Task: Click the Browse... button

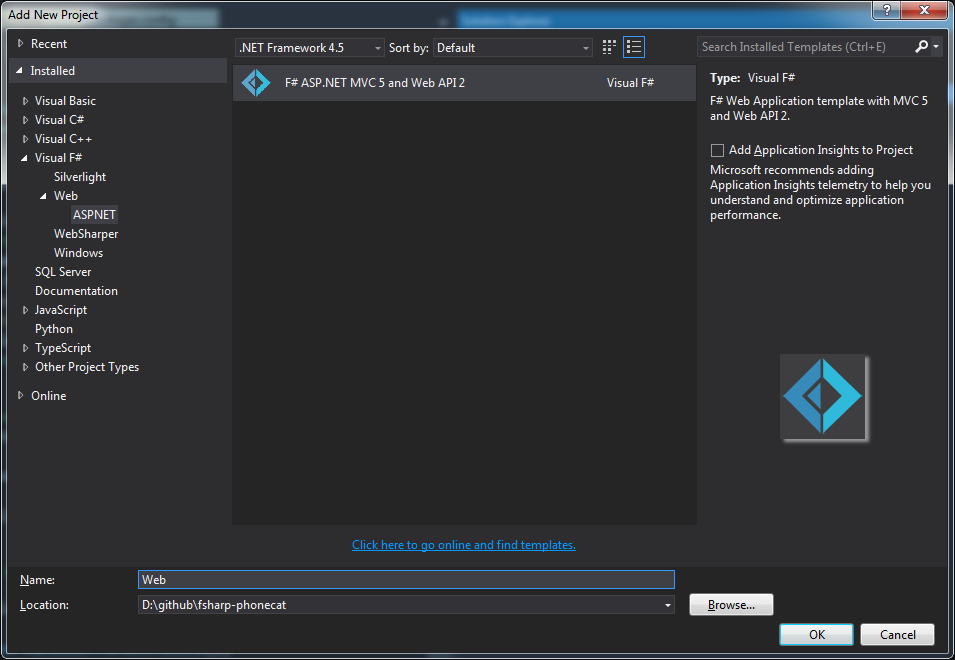Action: pyautogui.click(x=731, y=605)
